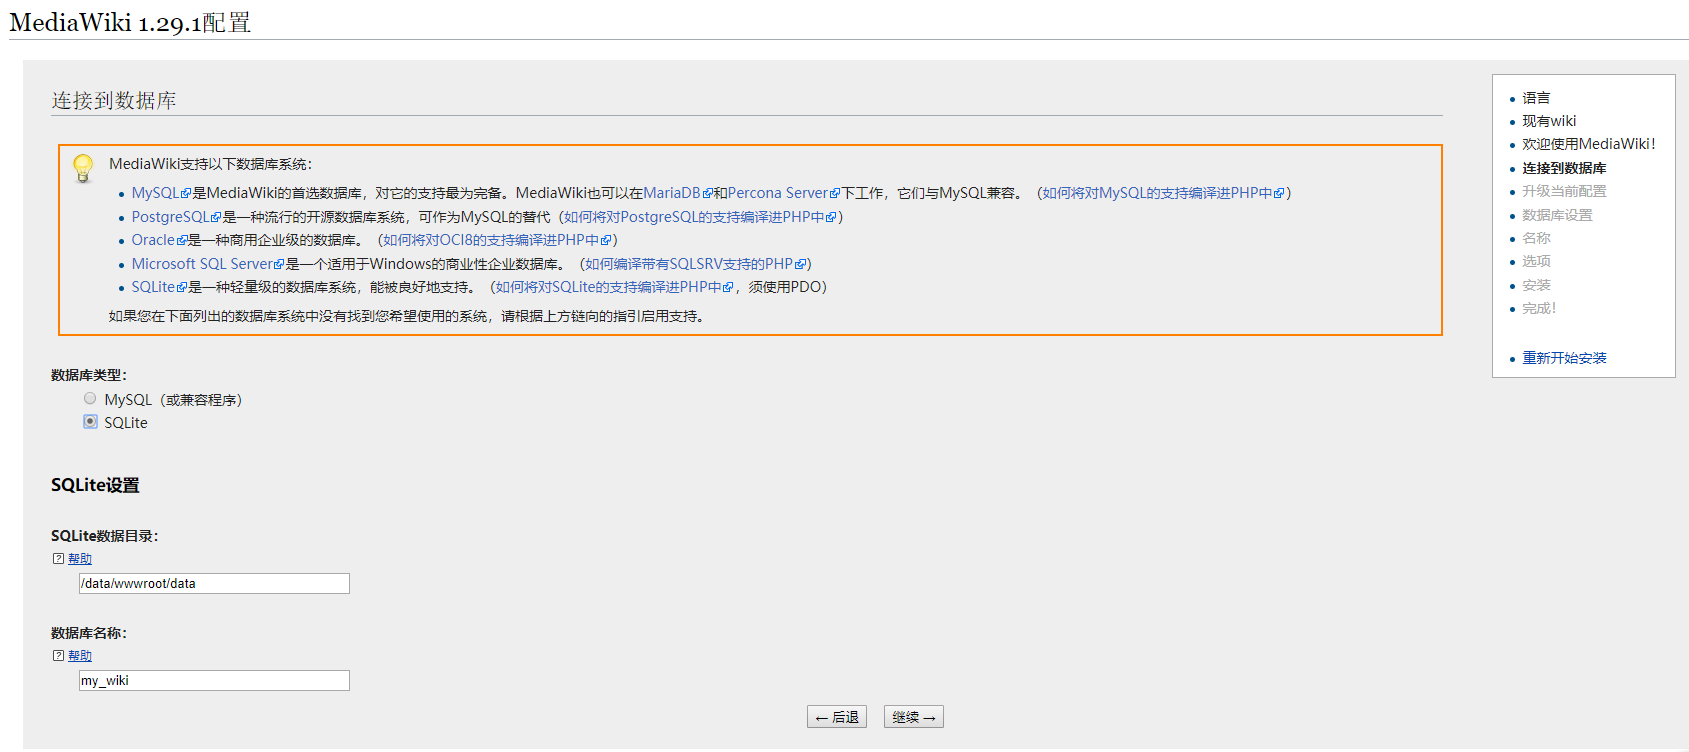The image size is (1689, 752).
Task: Select the MySQL (或兼容程序) radio button
Action: 90,399
